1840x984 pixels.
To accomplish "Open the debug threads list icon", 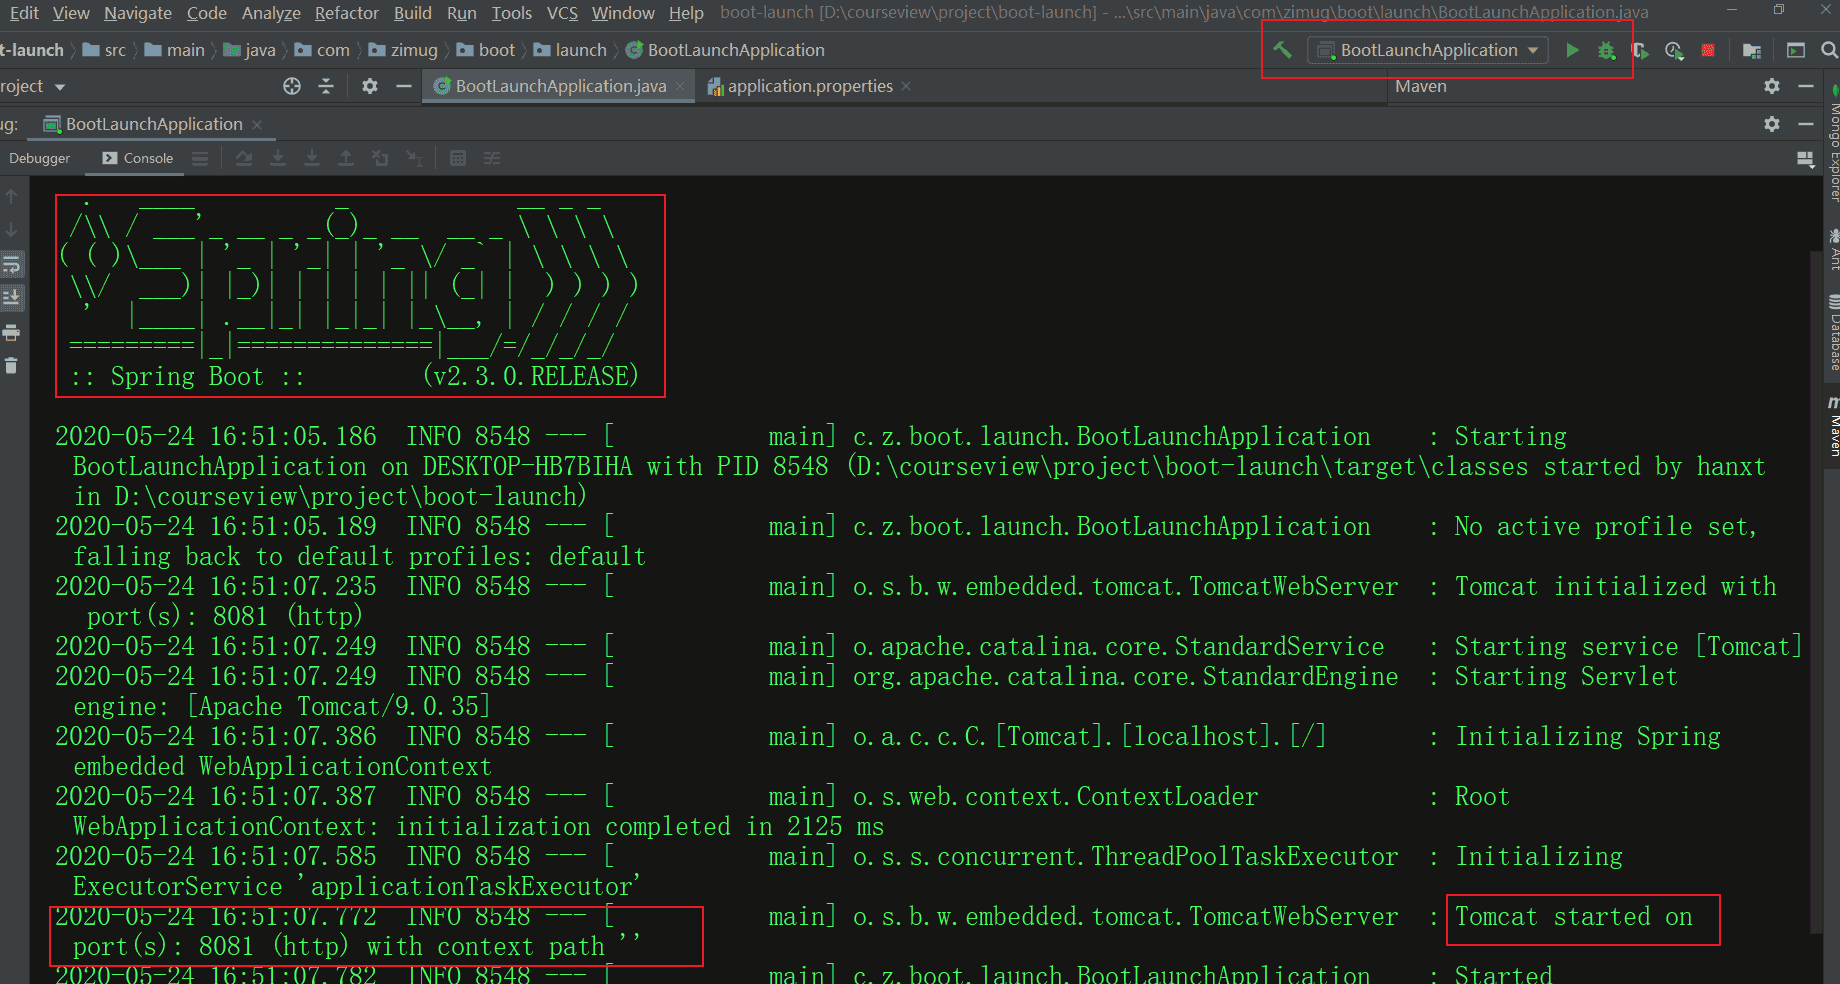I will click(x=200, y=158).
